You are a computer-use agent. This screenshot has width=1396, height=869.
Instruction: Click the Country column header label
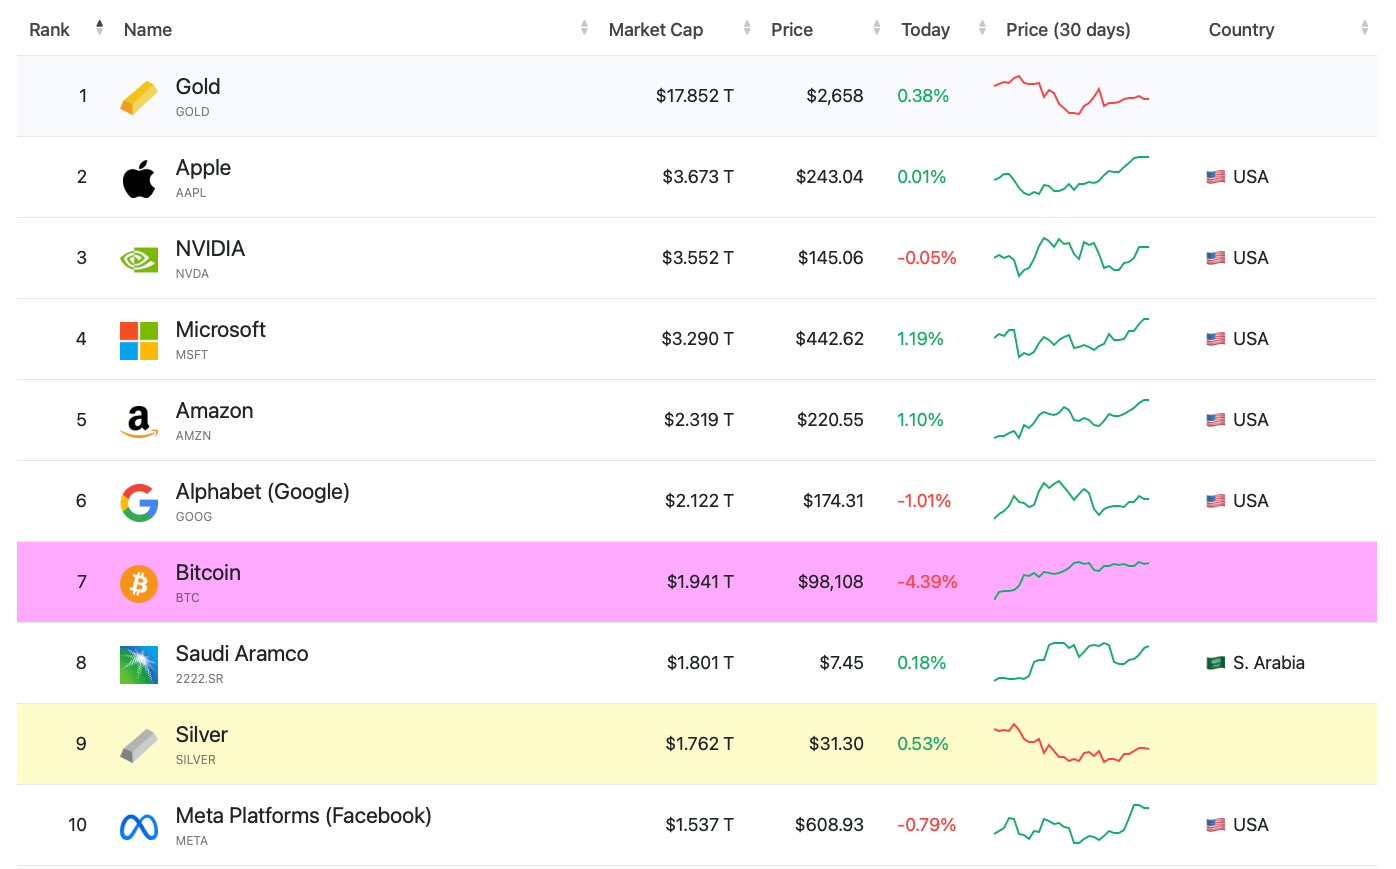point(1241,30)
